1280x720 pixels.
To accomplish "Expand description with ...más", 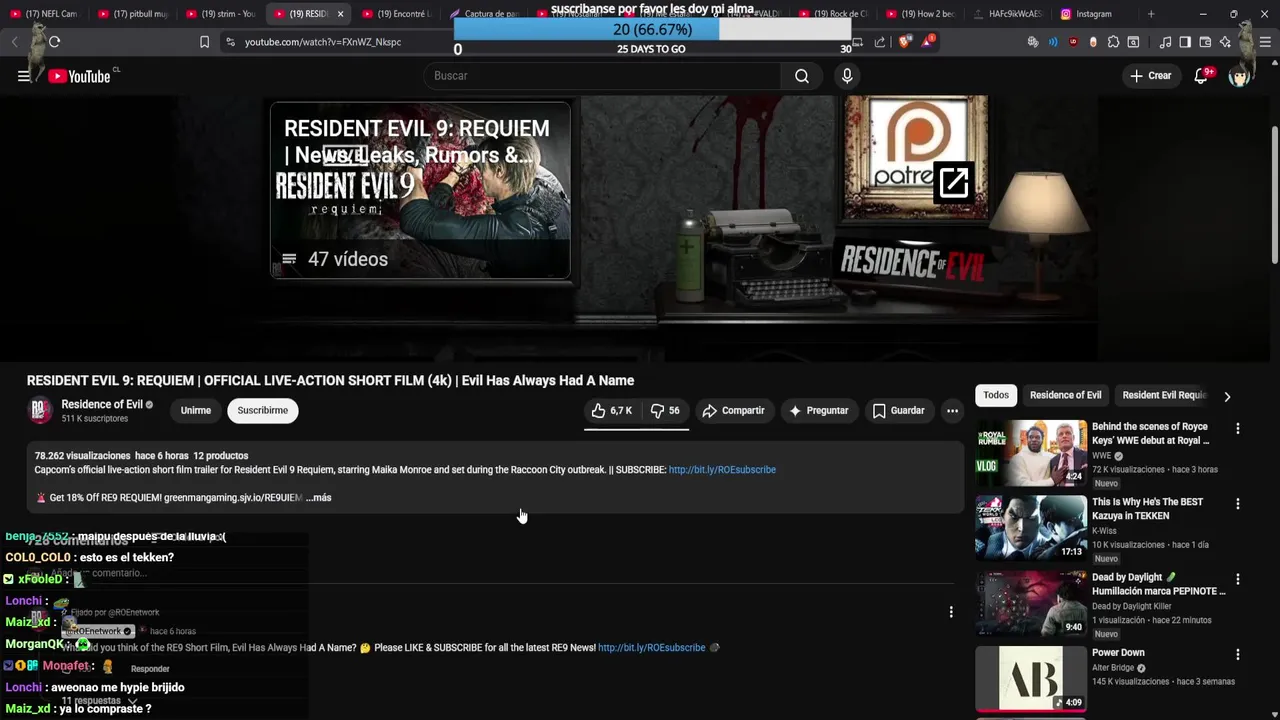I will [x=318, y=498].
